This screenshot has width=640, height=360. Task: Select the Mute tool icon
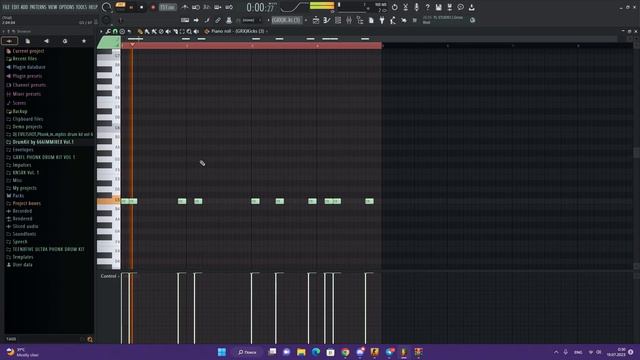pos(168,31)
